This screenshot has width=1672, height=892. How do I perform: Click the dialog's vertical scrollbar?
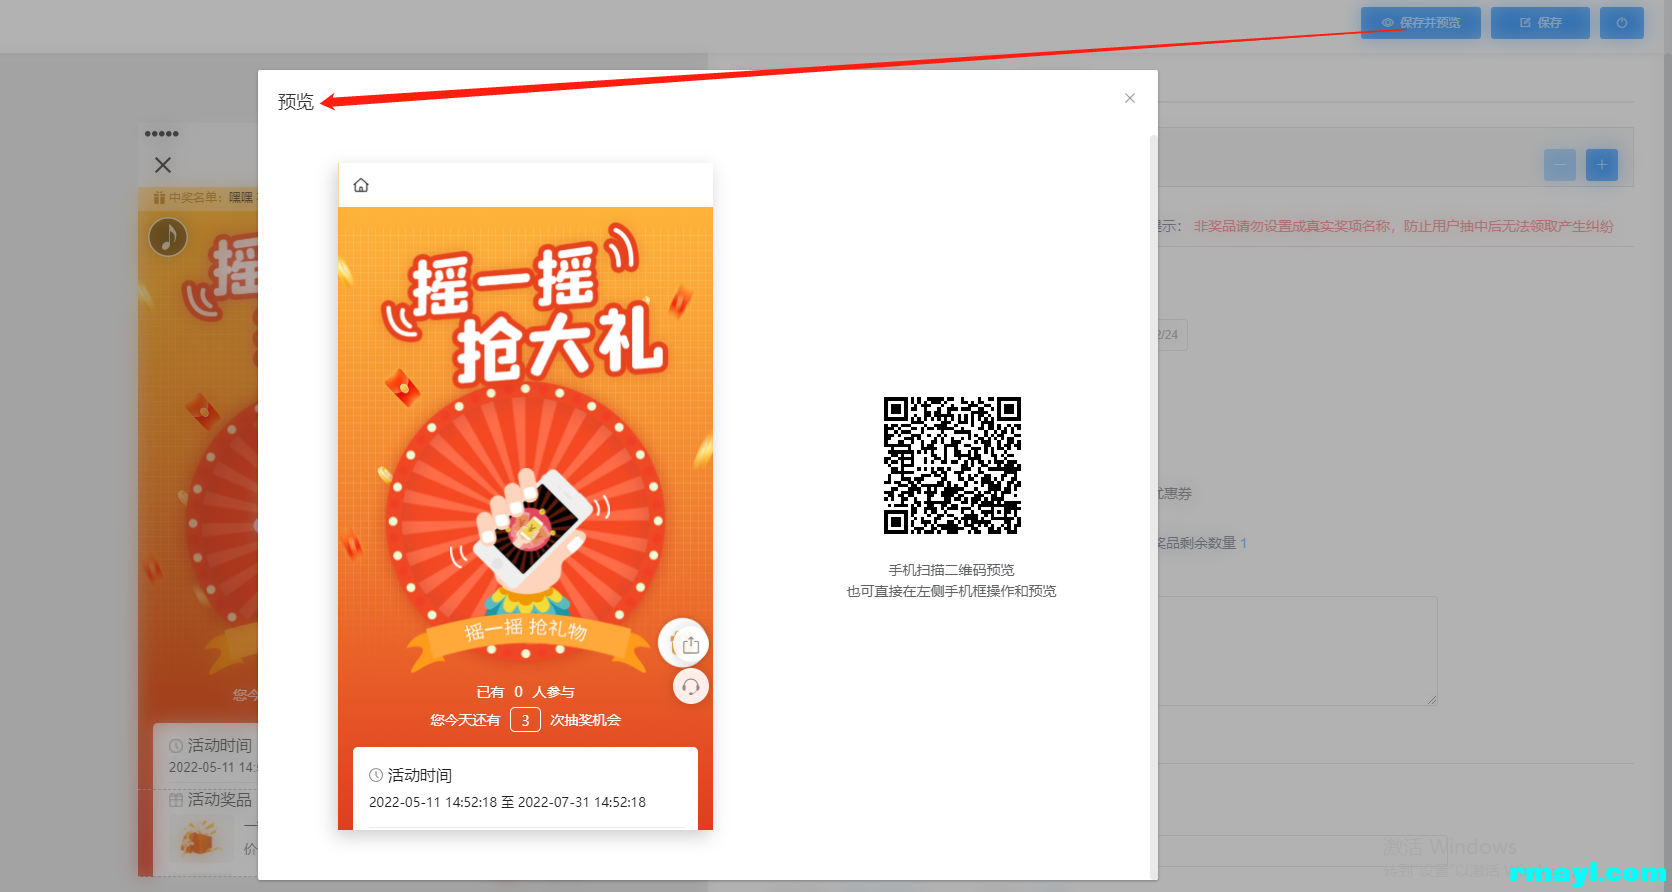click(x=1153, y=505)
